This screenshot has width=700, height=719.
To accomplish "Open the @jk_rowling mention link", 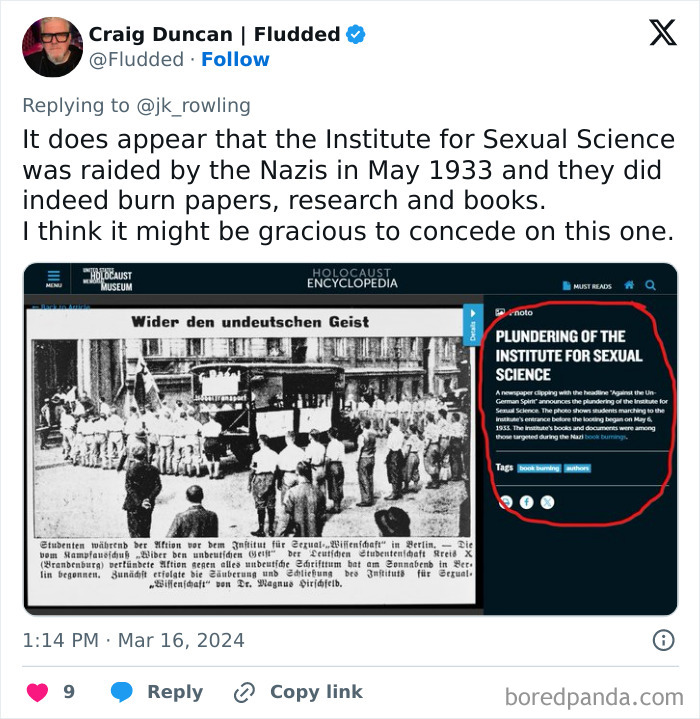I will (193, 105).
